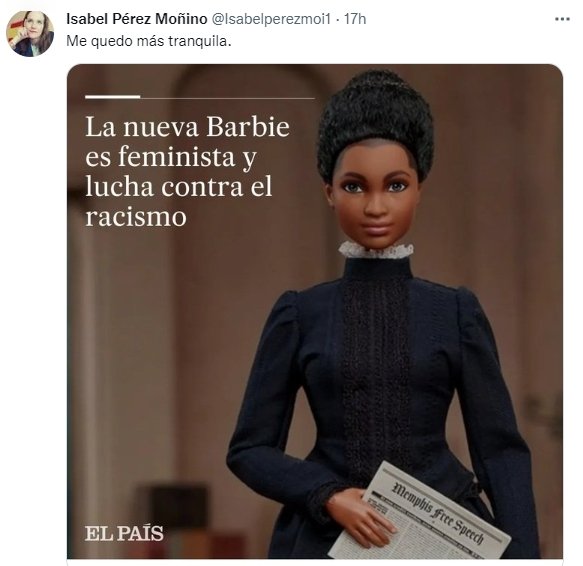The height and width of the screenshot is (566, 583).
Task: Select the tweet text "Me quedo más tranquila."
Action: (149, 41)
